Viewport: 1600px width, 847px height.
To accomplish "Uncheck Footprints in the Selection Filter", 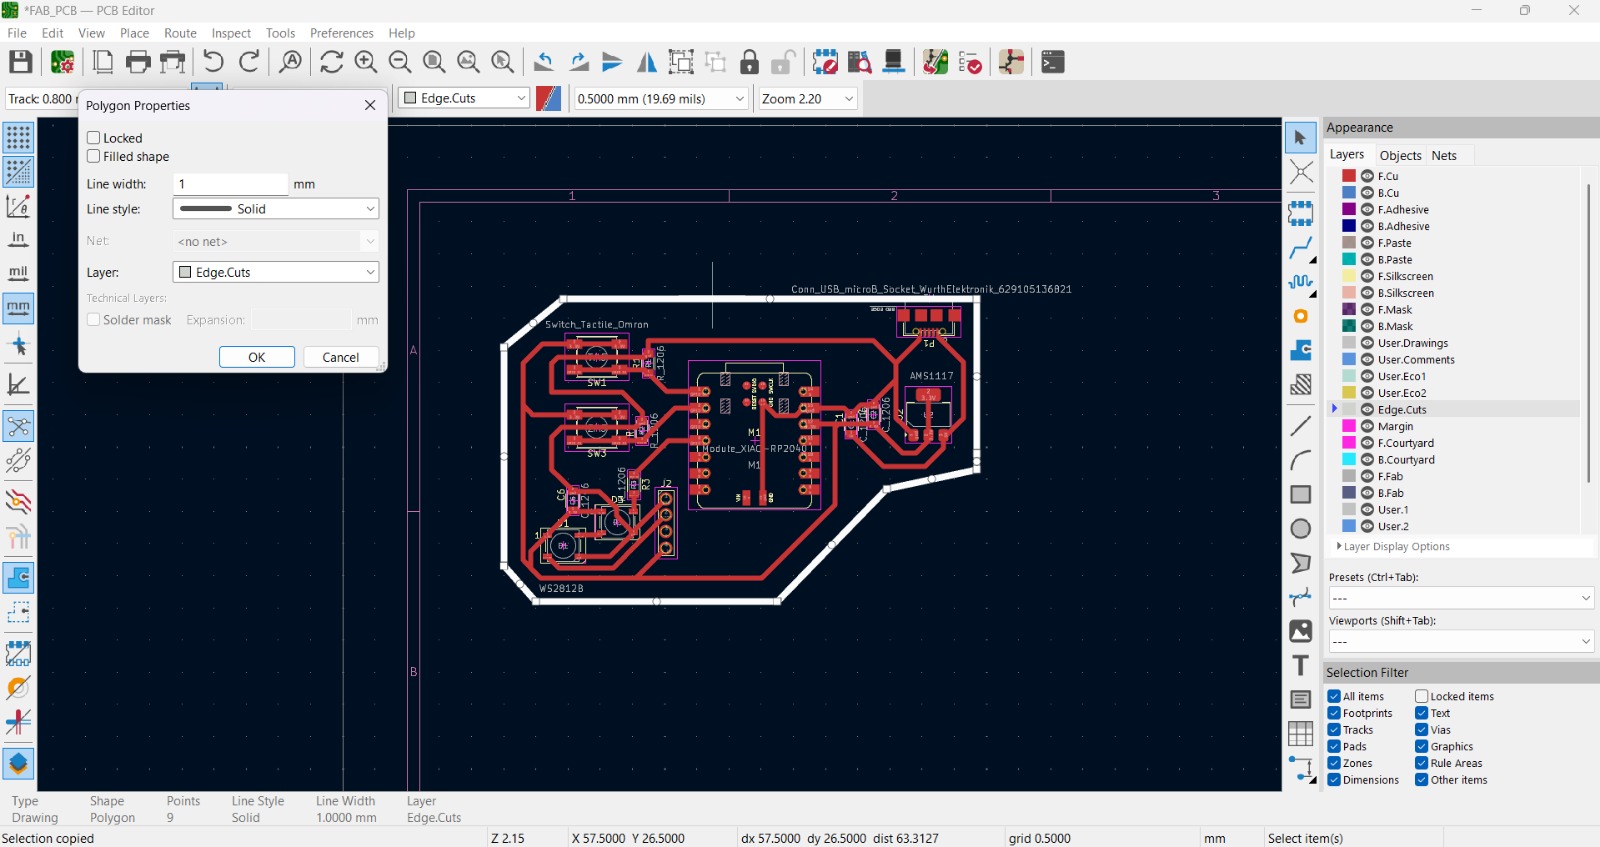I will (1334, 713).
